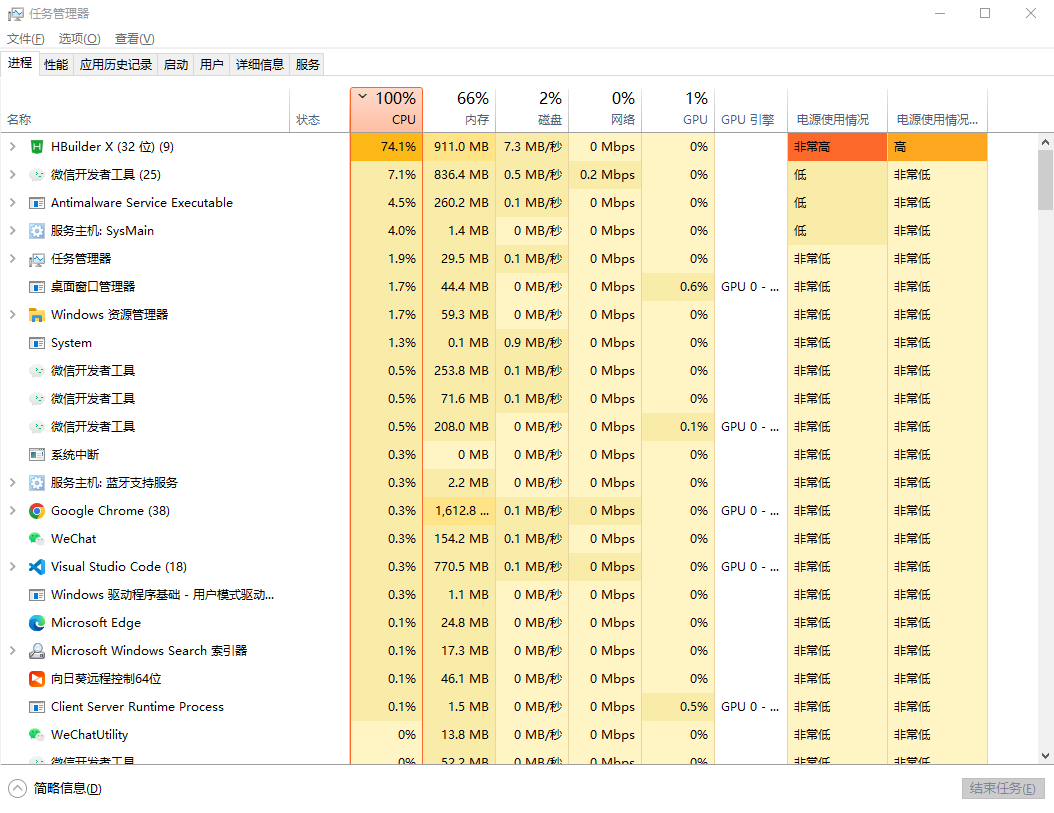Select the 1,612.8 memory cell for Chrome
Viewport: 1054px width, 813px height.
pyautogui.click(x=459, y=511)
